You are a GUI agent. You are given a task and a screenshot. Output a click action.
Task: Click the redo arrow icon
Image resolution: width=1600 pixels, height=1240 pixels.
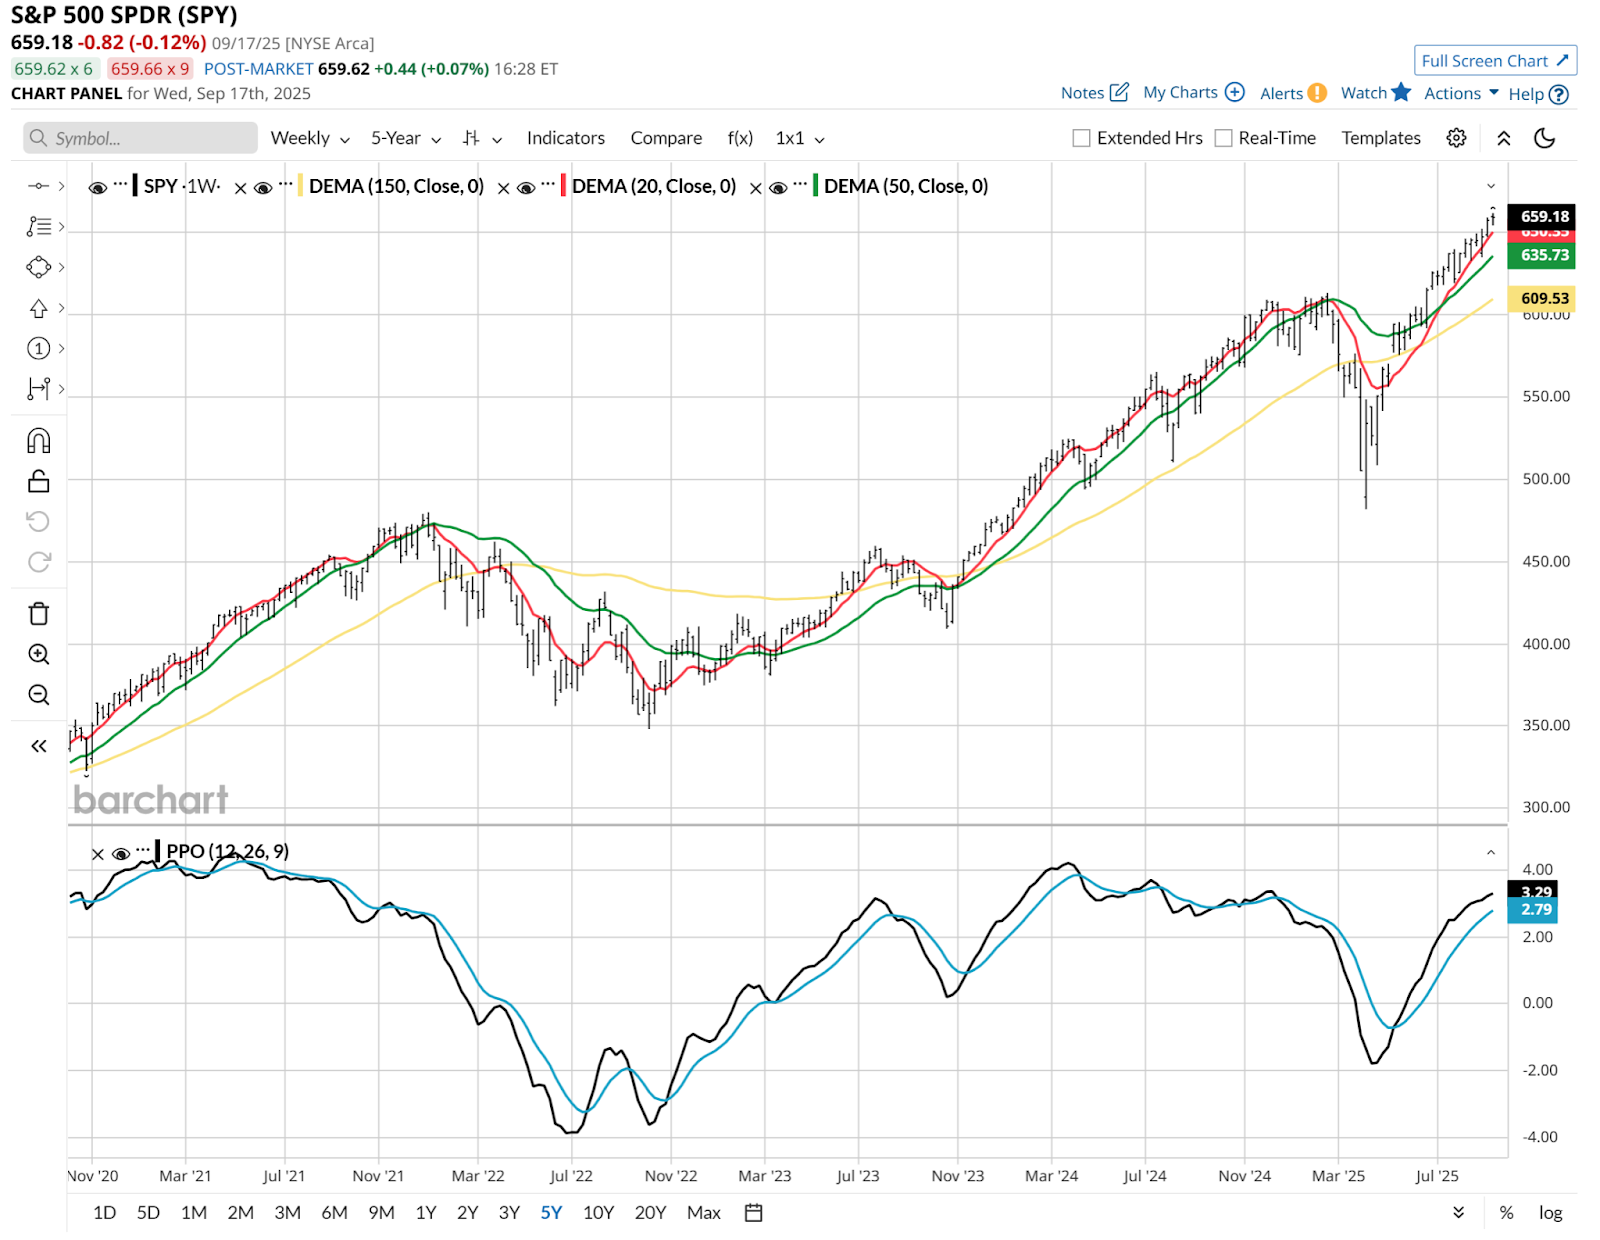(38, 562)
